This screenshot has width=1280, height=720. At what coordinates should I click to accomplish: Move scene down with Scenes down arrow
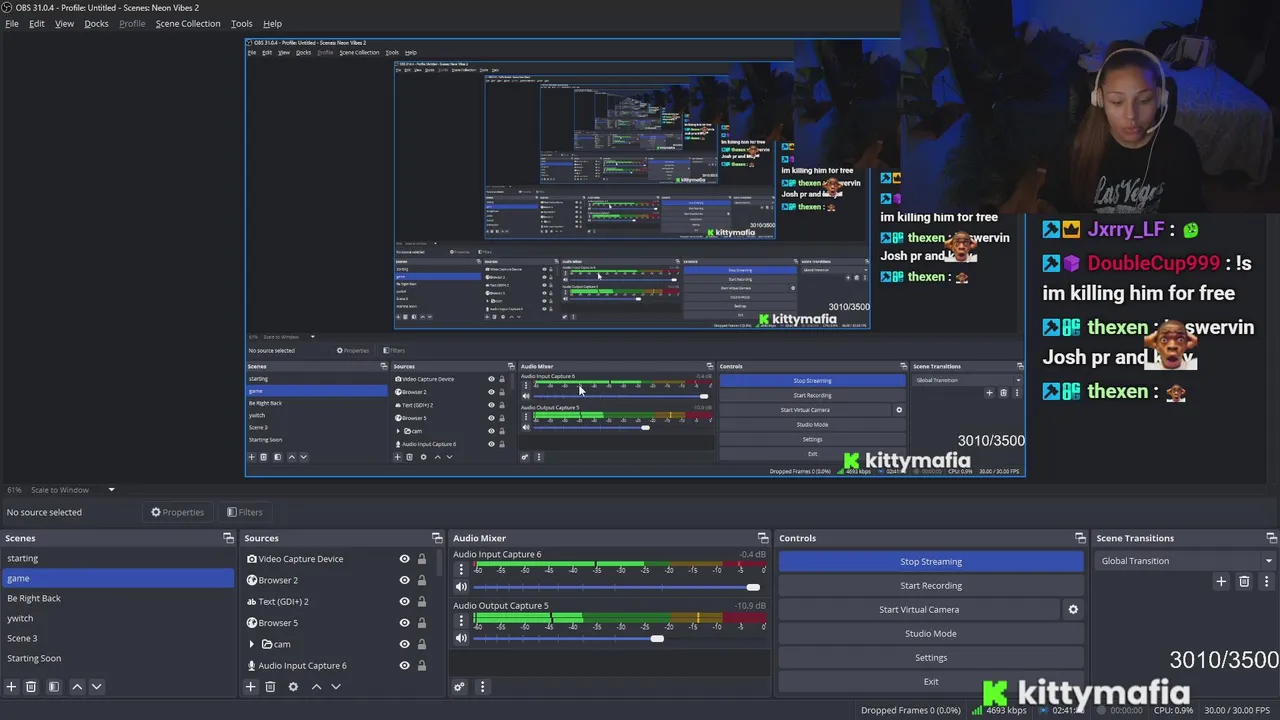point(96,687)
